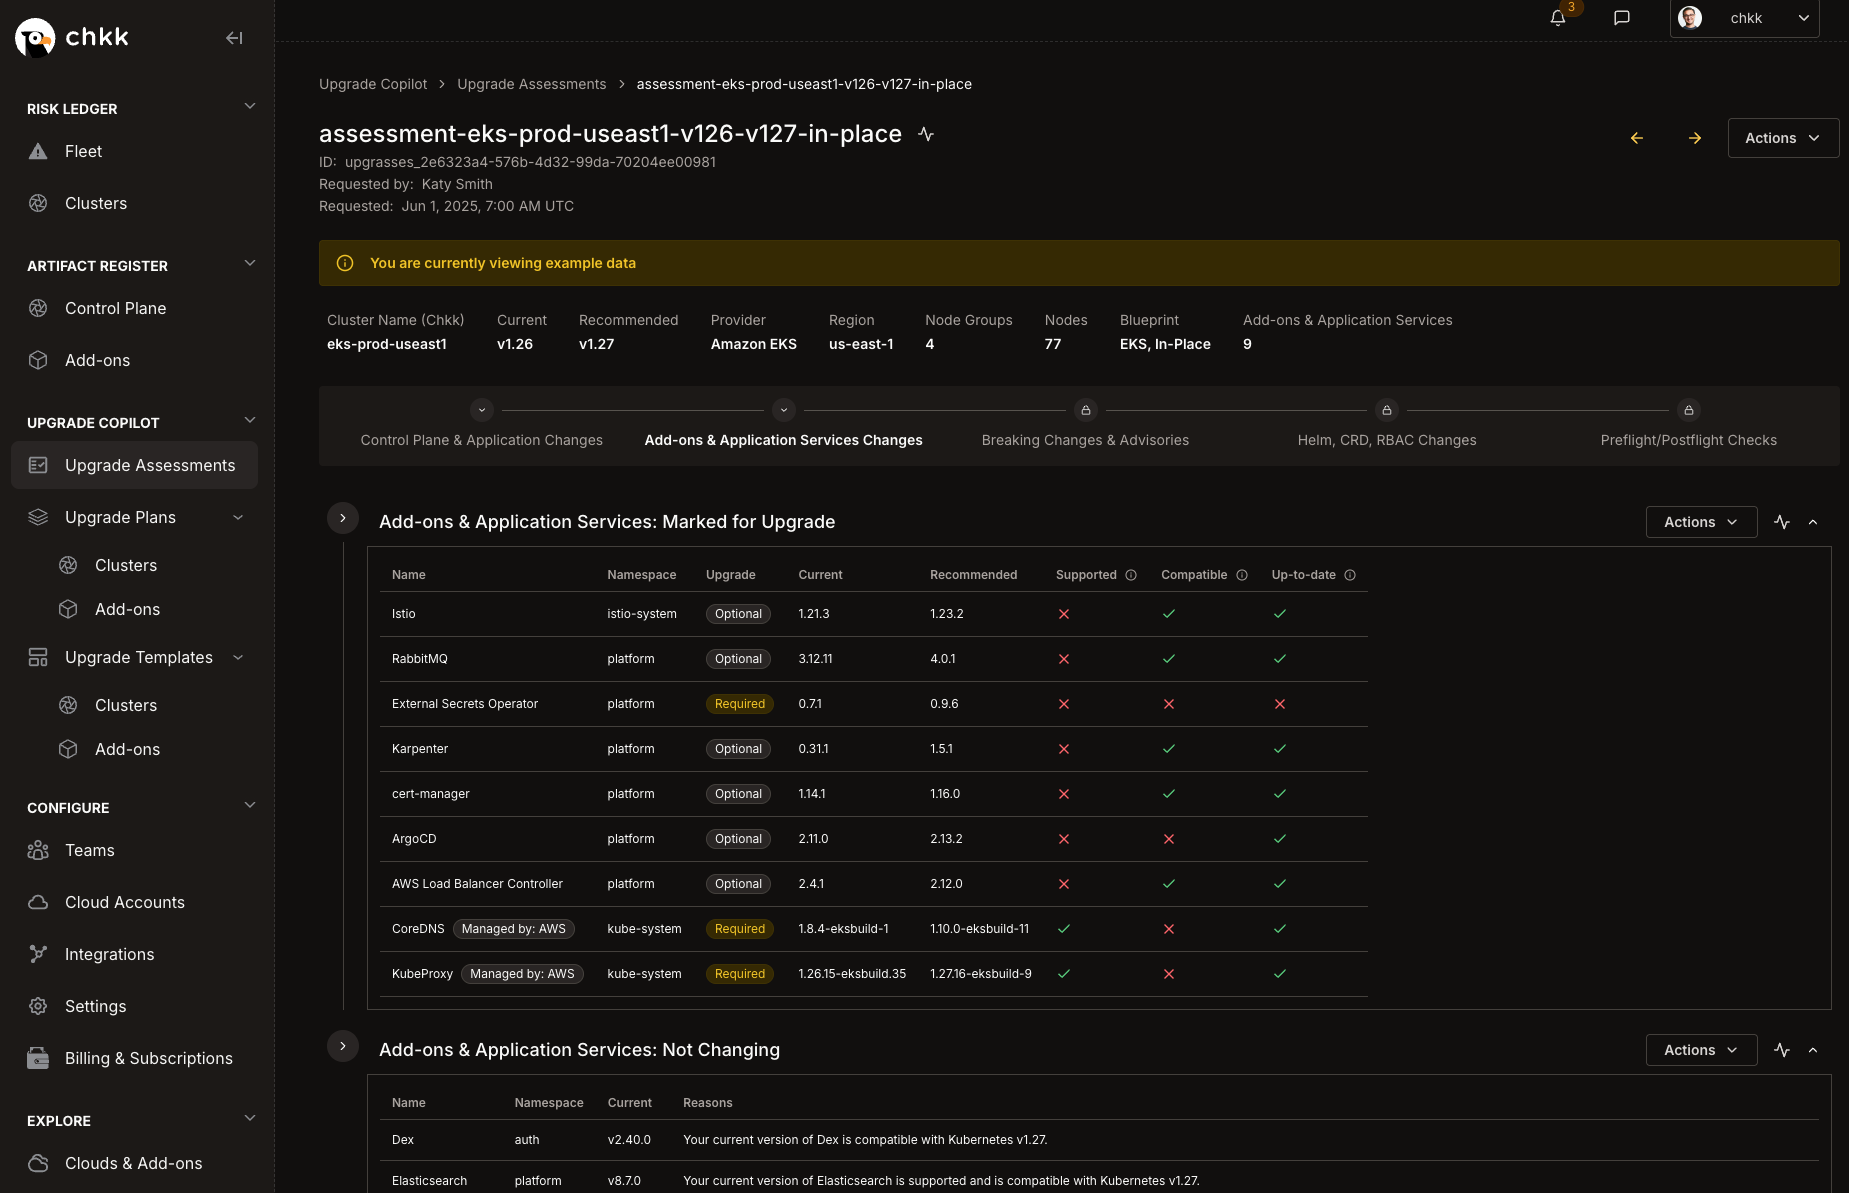This screenshot has height=1193, width=1849.
Task: Collapse Not Changing panel with caret
Action: point(1813,1050)
